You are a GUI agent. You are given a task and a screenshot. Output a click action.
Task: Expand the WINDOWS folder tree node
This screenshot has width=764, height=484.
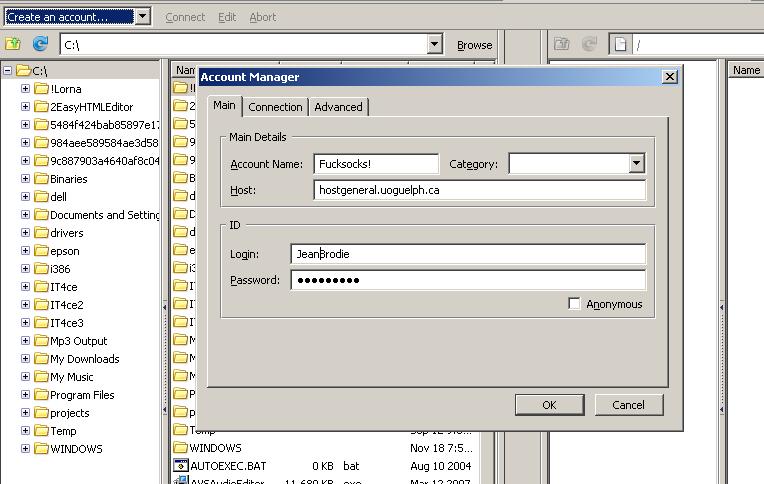(x=25, y=449)
